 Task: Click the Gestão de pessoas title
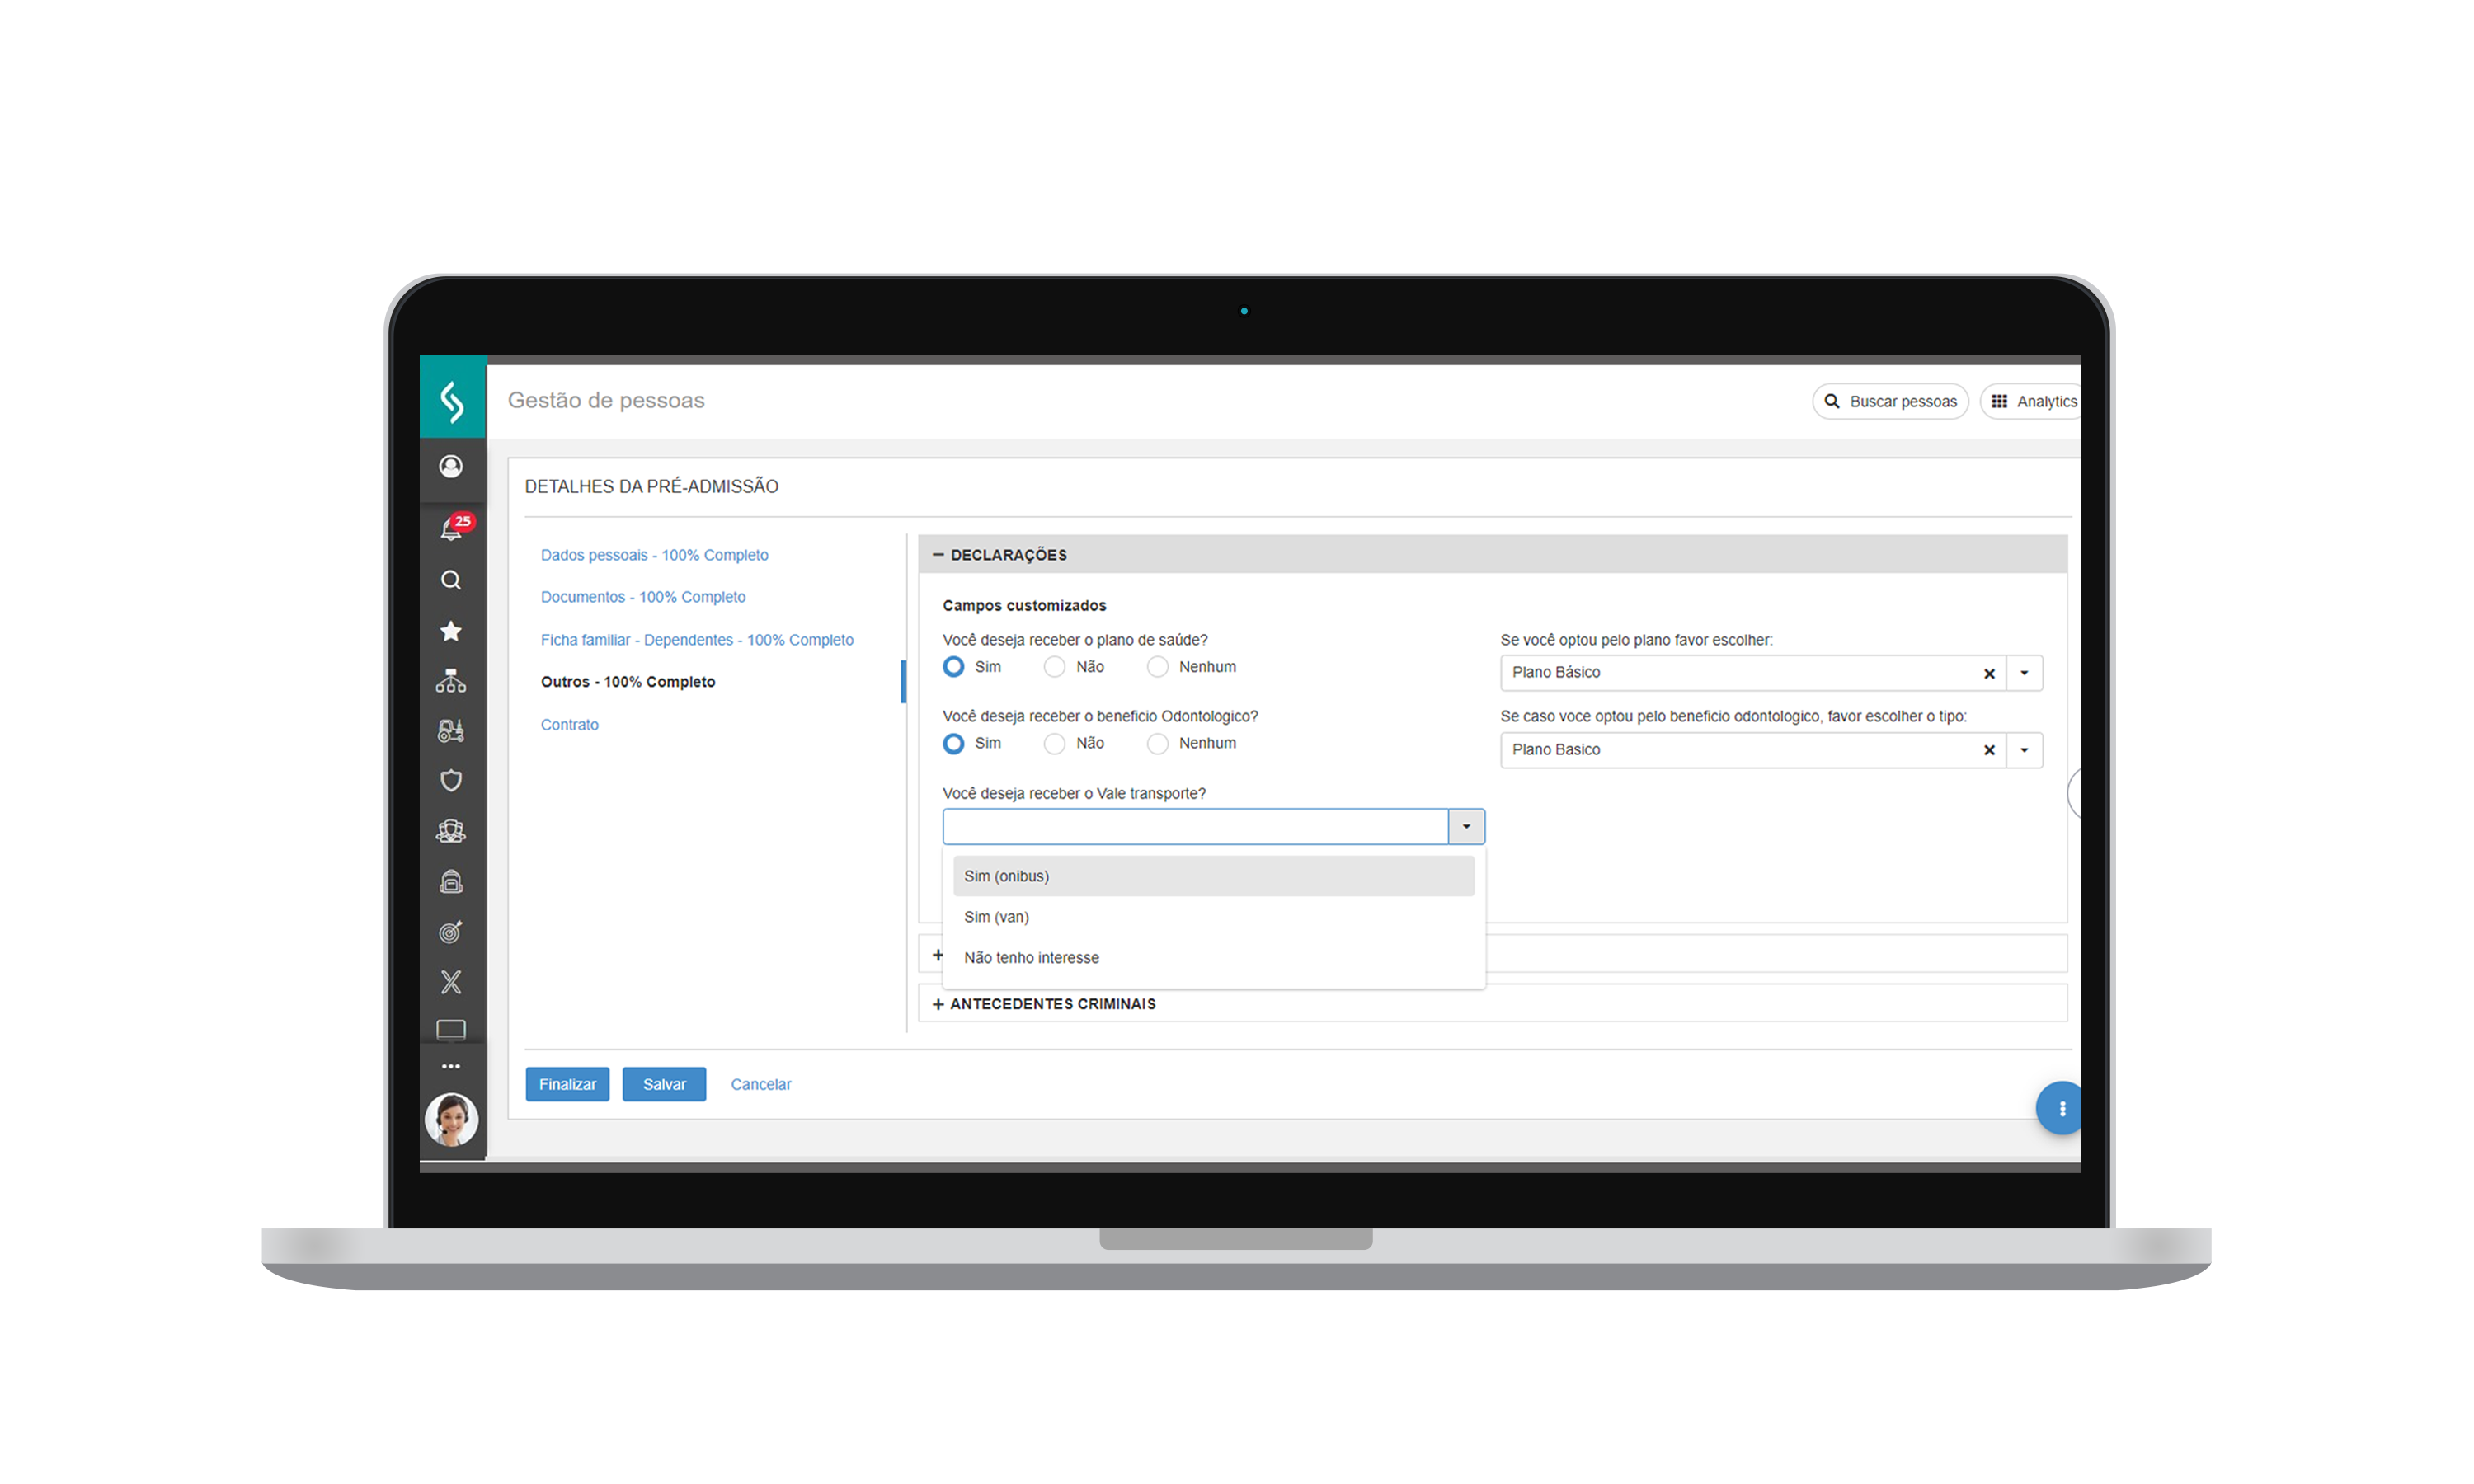(606, 400)
